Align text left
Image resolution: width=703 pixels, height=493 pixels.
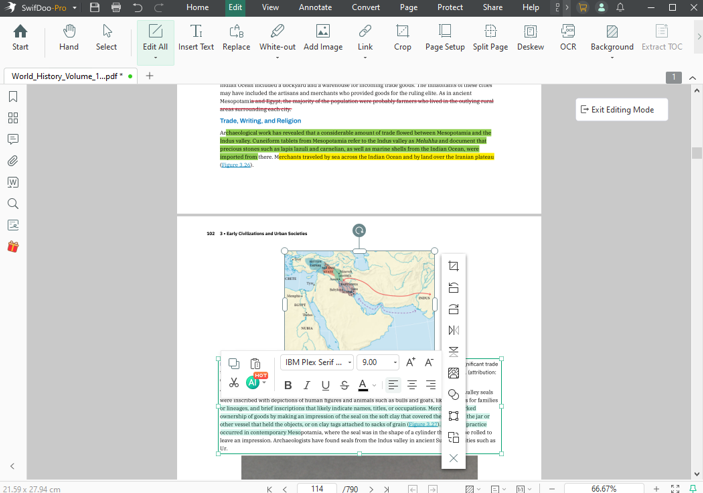(393, 385)
